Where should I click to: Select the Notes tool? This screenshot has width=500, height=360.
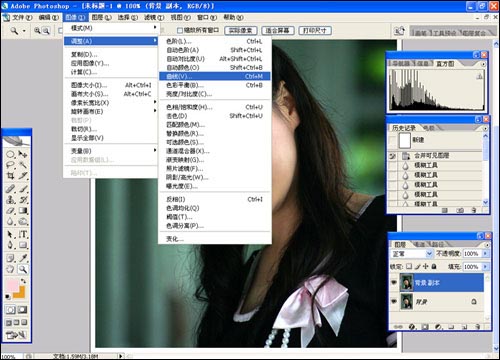coord(10,258)
